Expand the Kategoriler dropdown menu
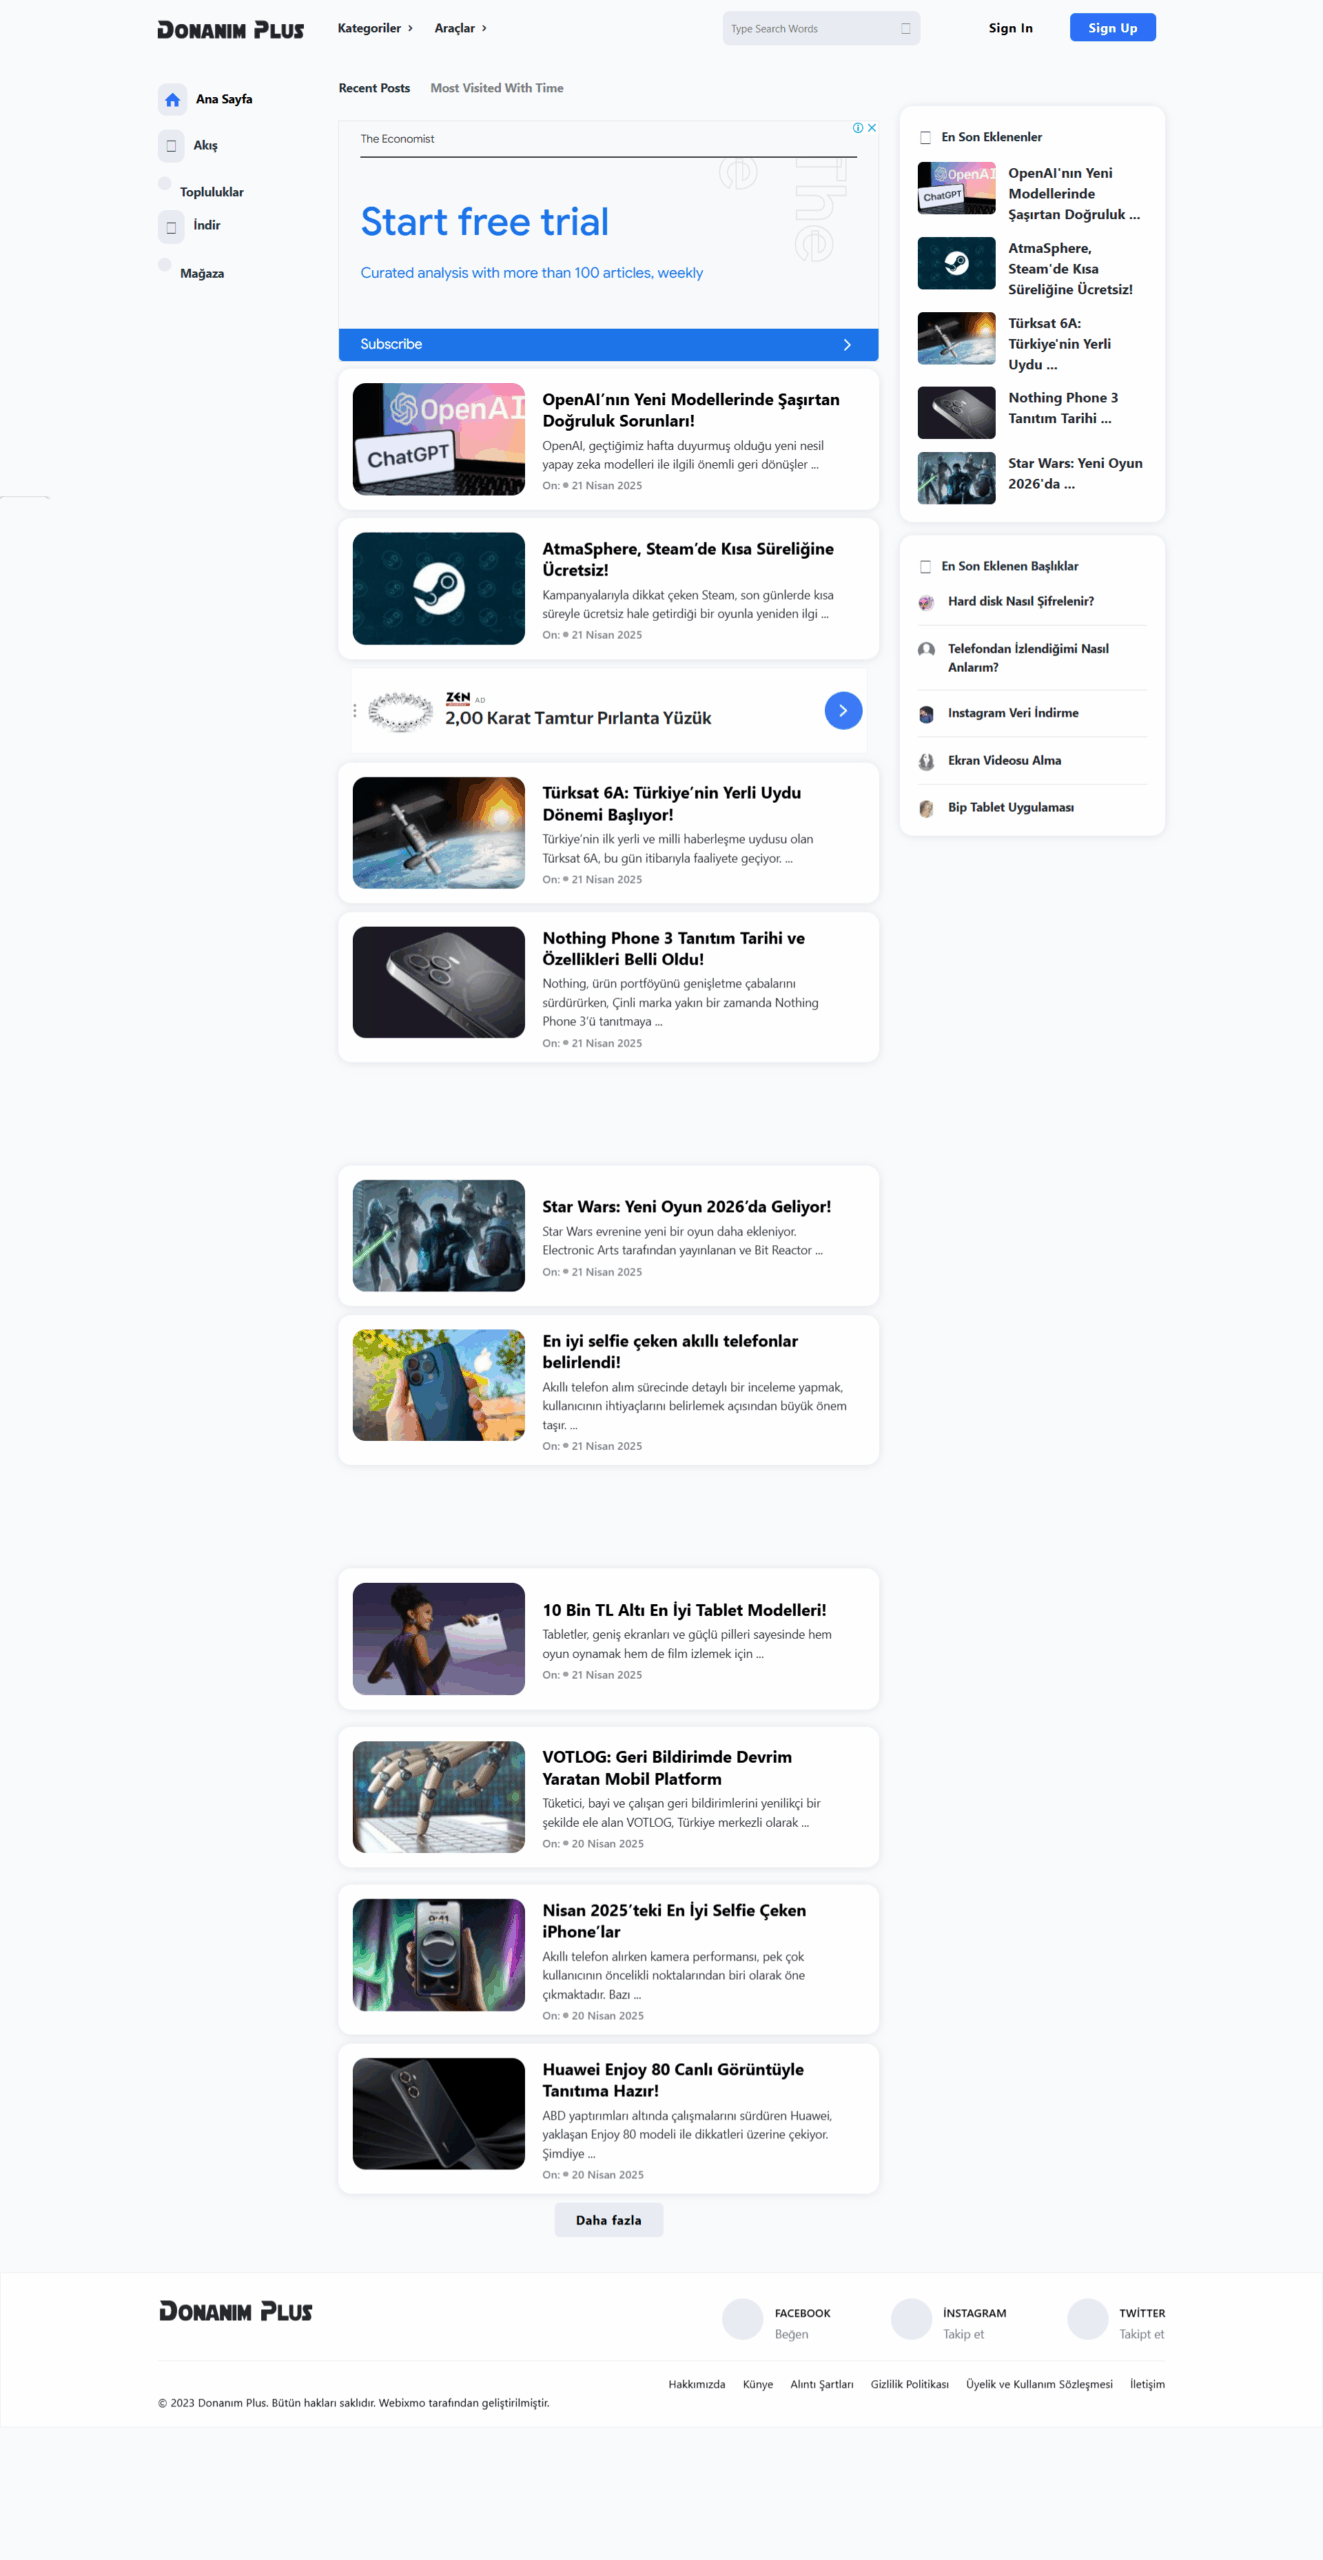 (x=375, y=28)
